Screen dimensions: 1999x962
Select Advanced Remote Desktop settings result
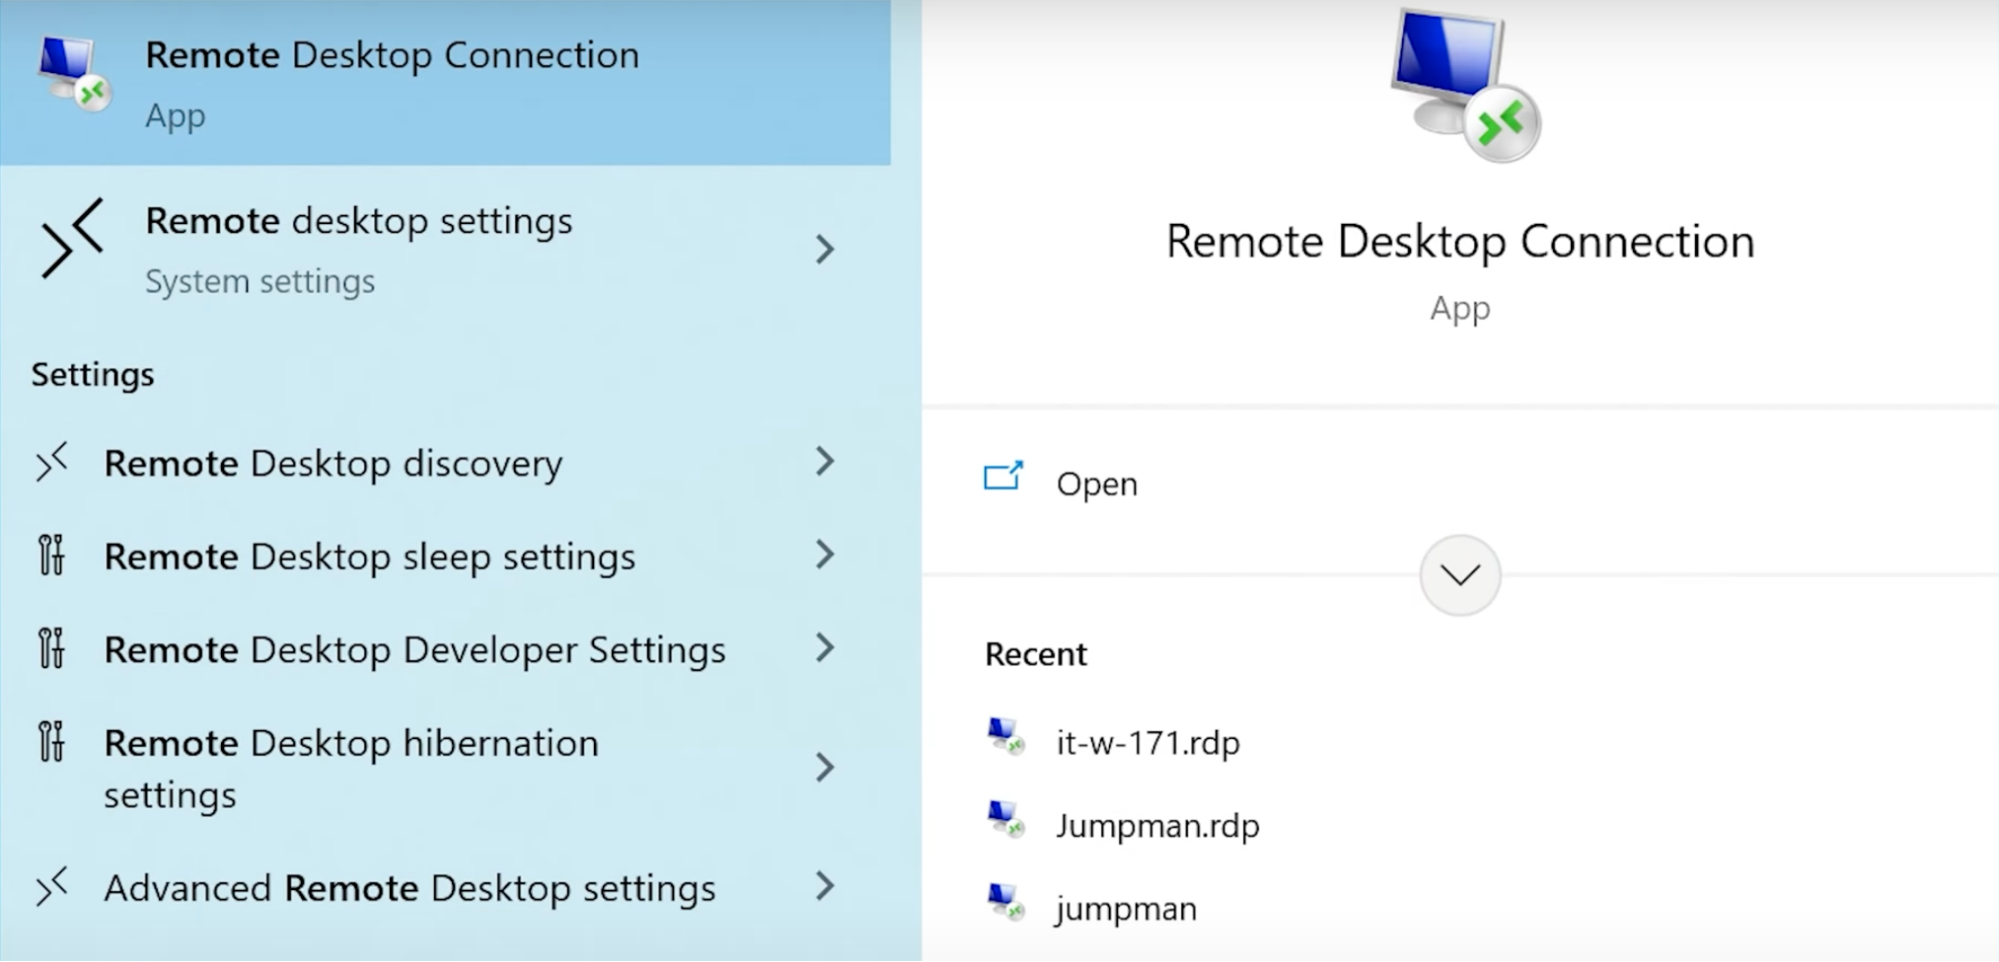445,887
